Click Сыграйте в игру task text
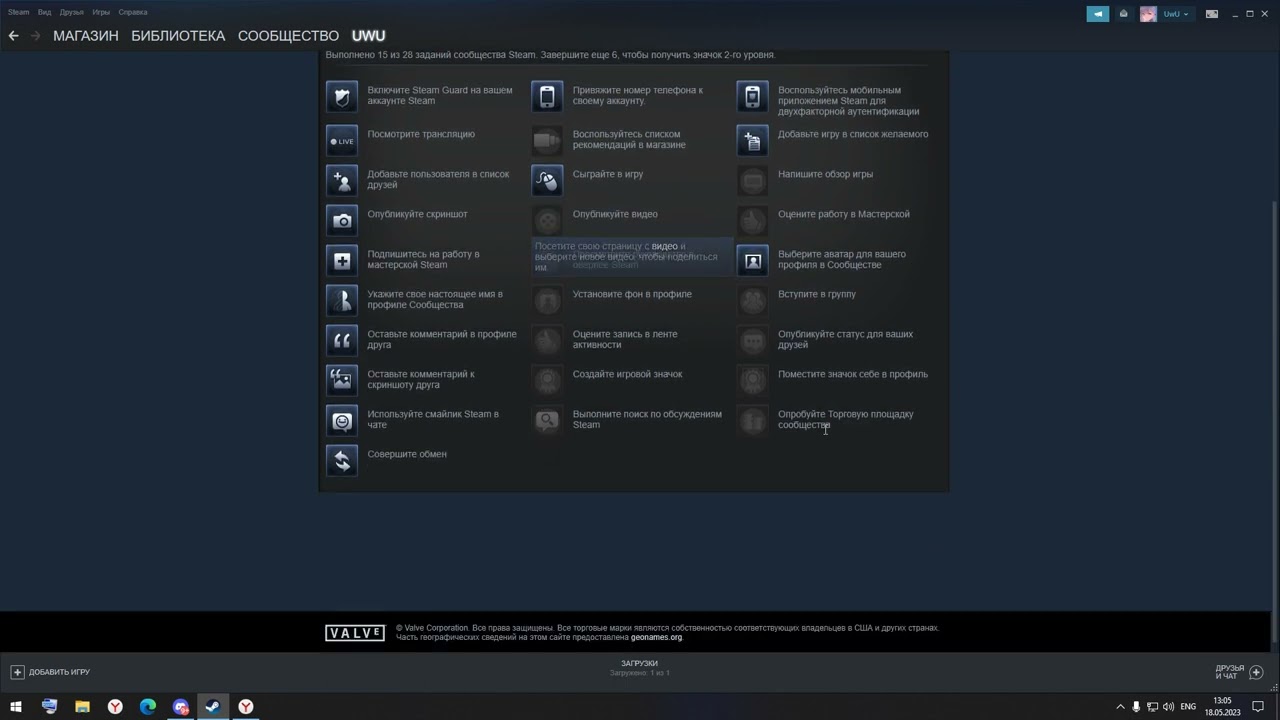 point(608,174)
